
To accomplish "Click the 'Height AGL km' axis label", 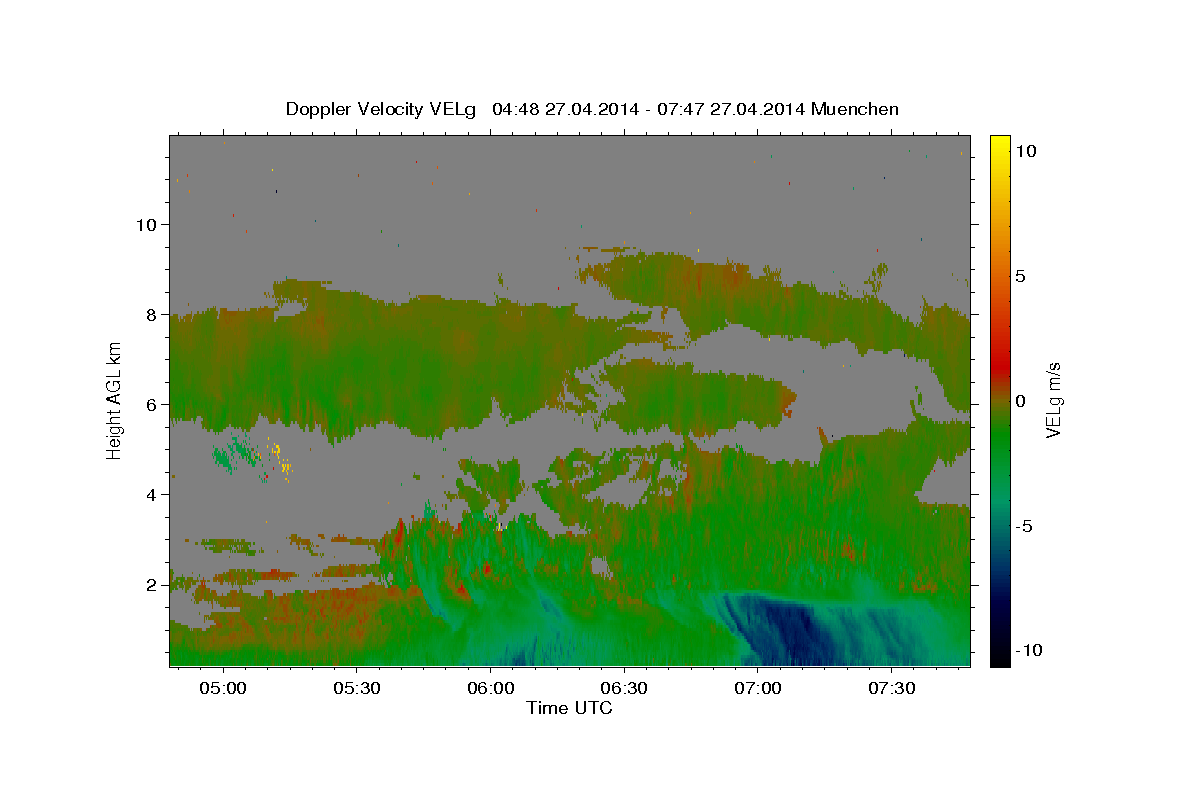I will point(115,399).
